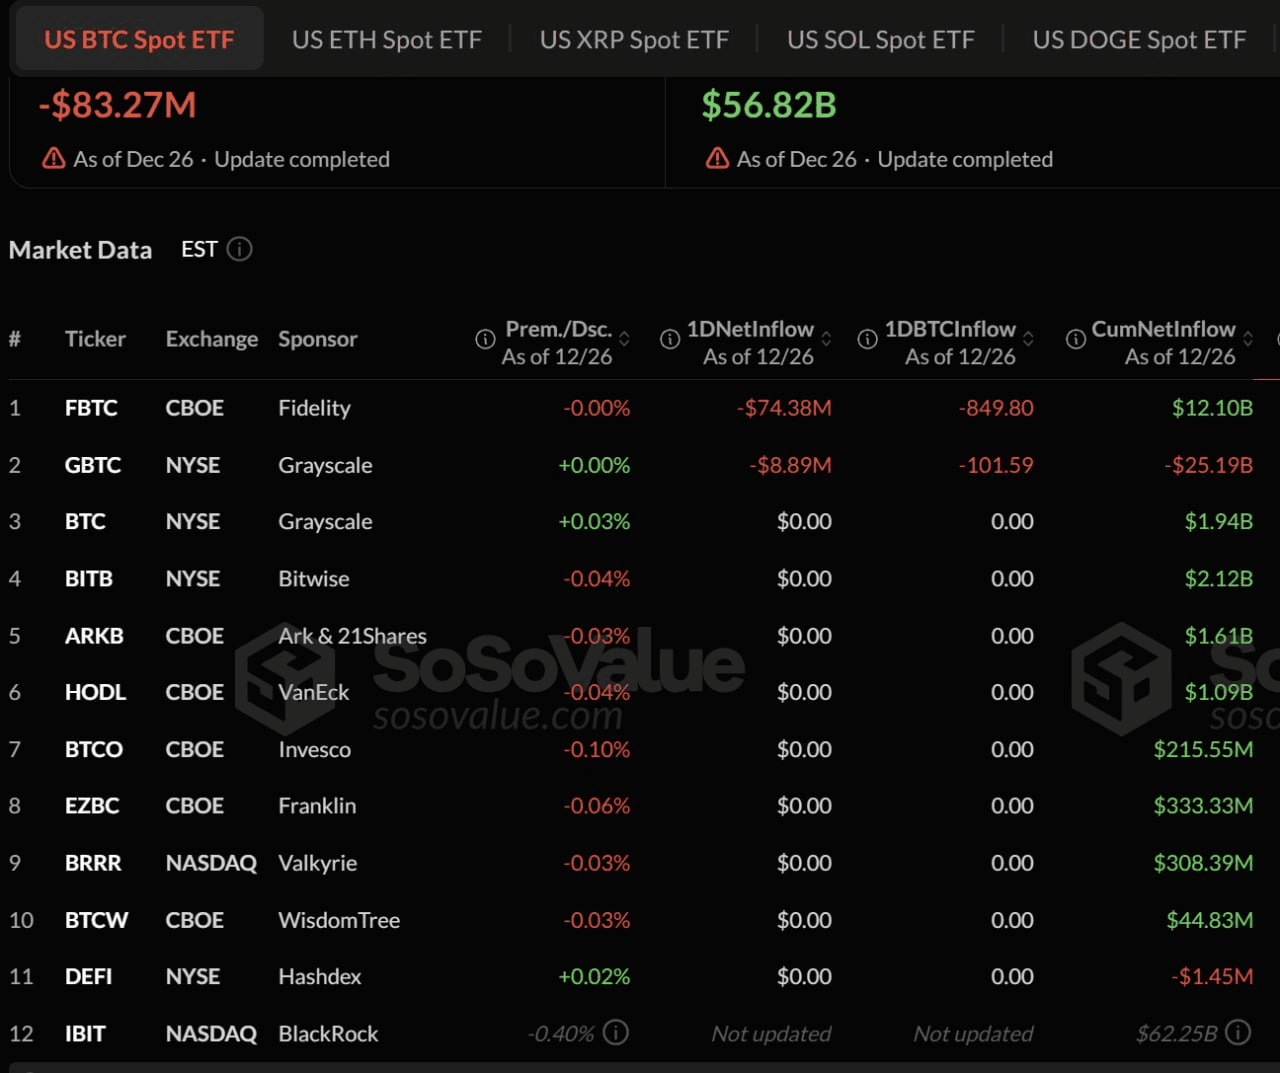Click the GBTC ticker link

coord(93,464)
